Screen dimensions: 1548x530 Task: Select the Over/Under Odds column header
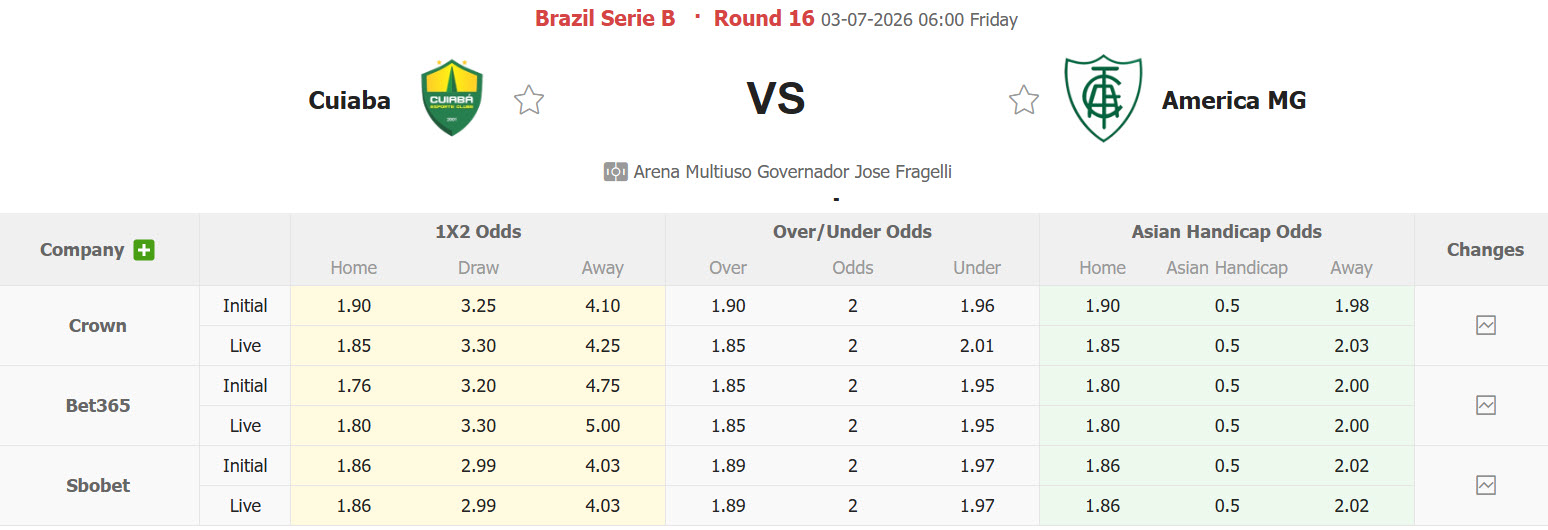pos(852,232)
